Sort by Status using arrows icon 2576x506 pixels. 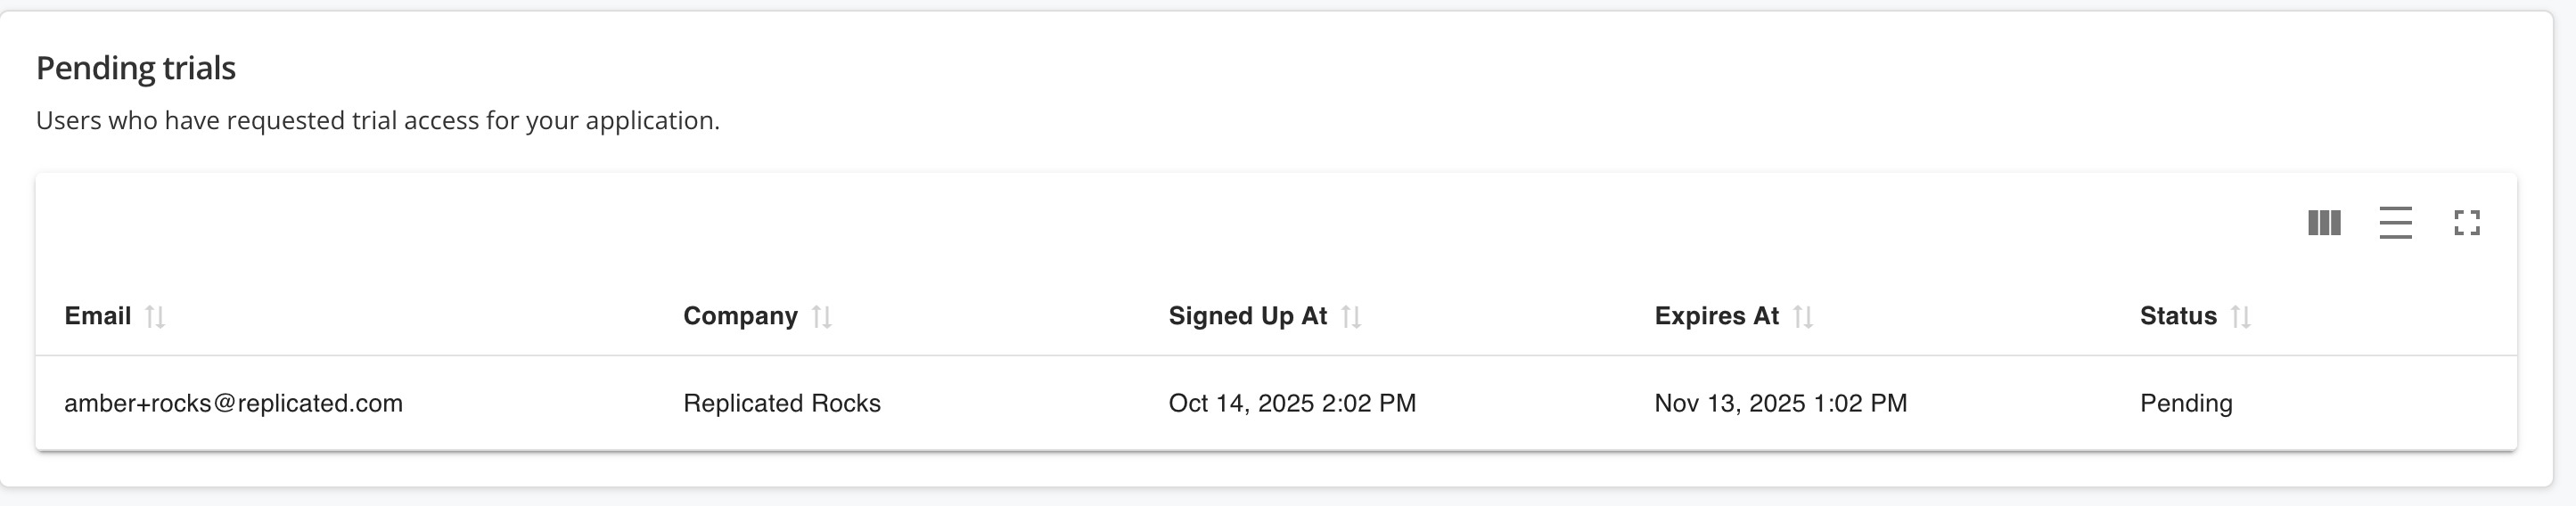tap(2241, 317)
